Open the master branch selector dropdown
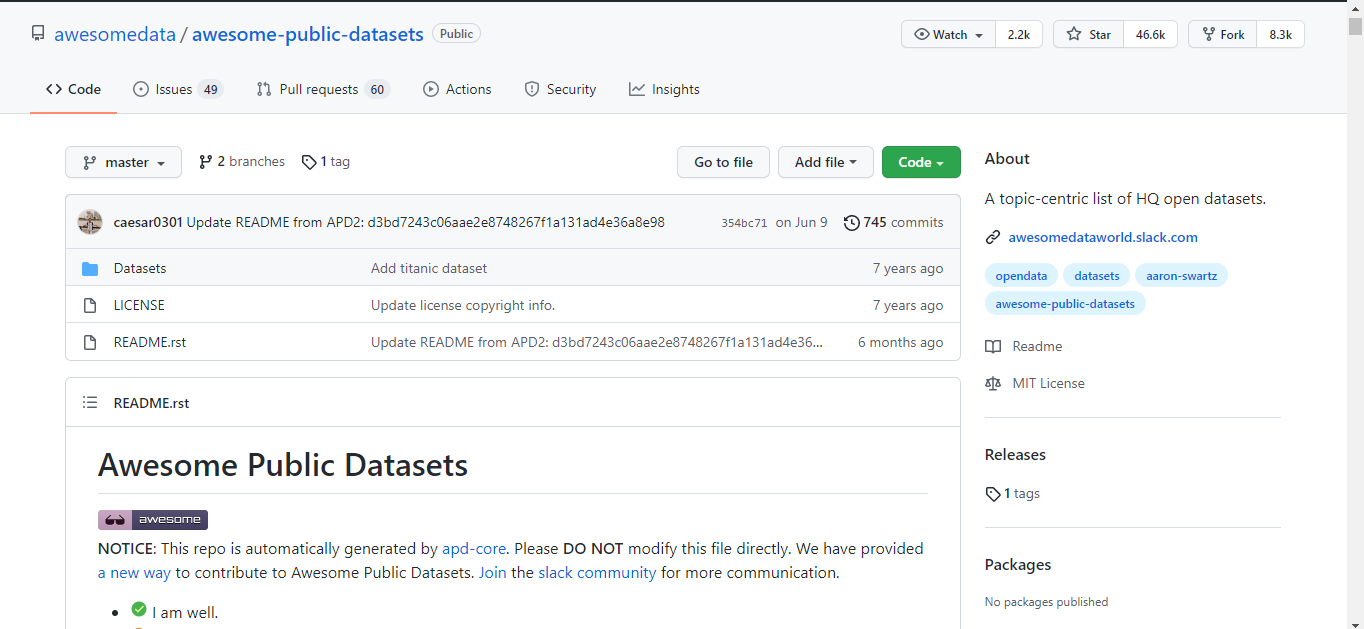The image size is (1364, 629). tap(123, 162)
